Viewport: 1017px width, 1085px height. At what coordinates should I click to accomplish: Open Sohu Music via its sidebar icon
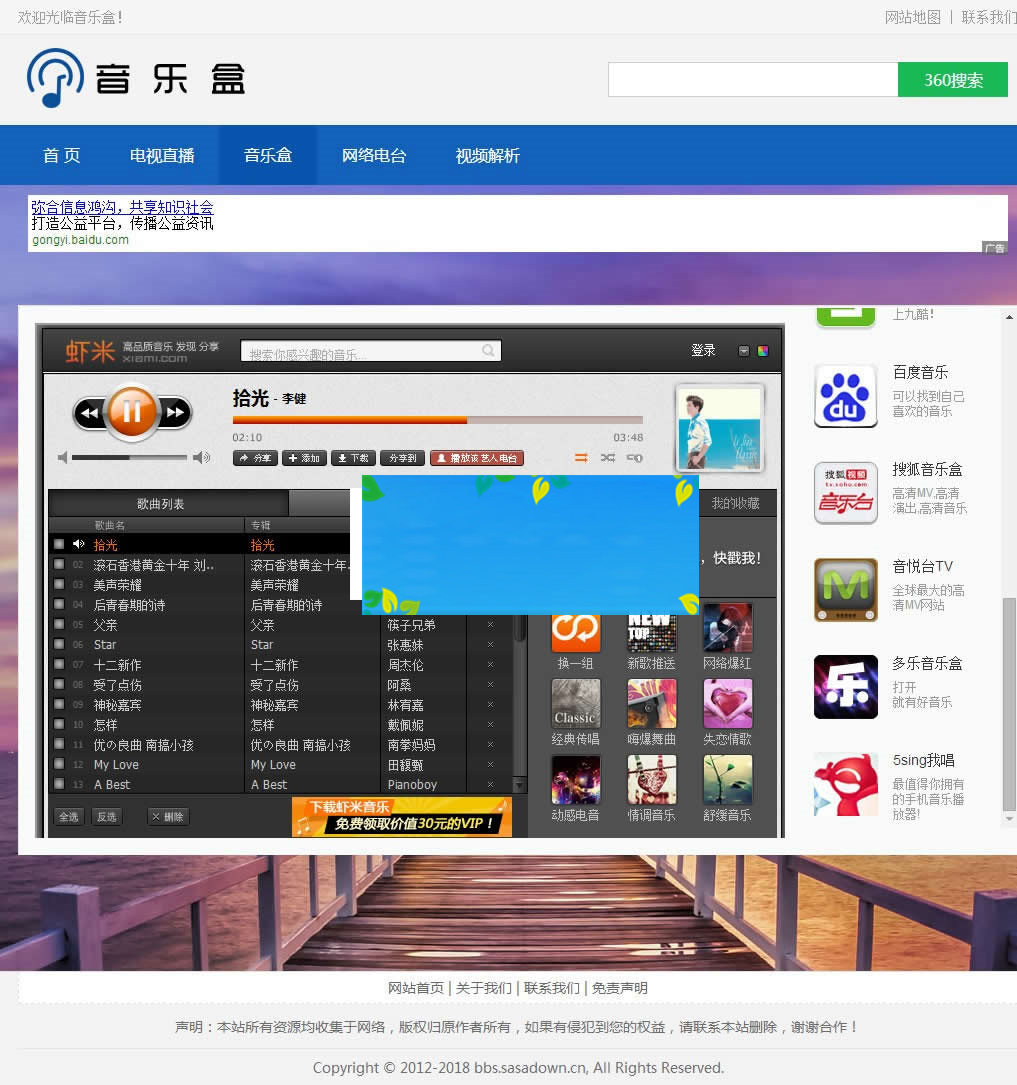pyautogui.click(x=845, y=492)
